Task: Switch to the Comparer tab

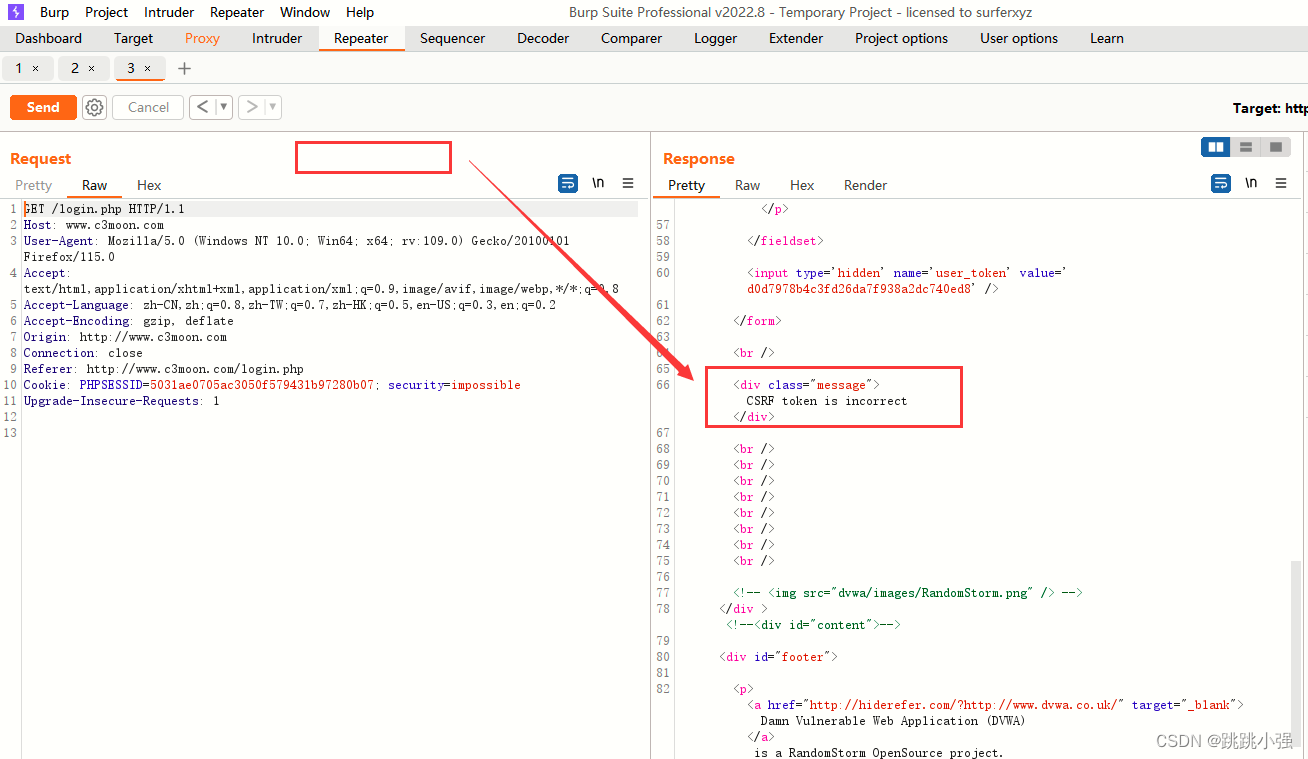Action: coord(631,38)
